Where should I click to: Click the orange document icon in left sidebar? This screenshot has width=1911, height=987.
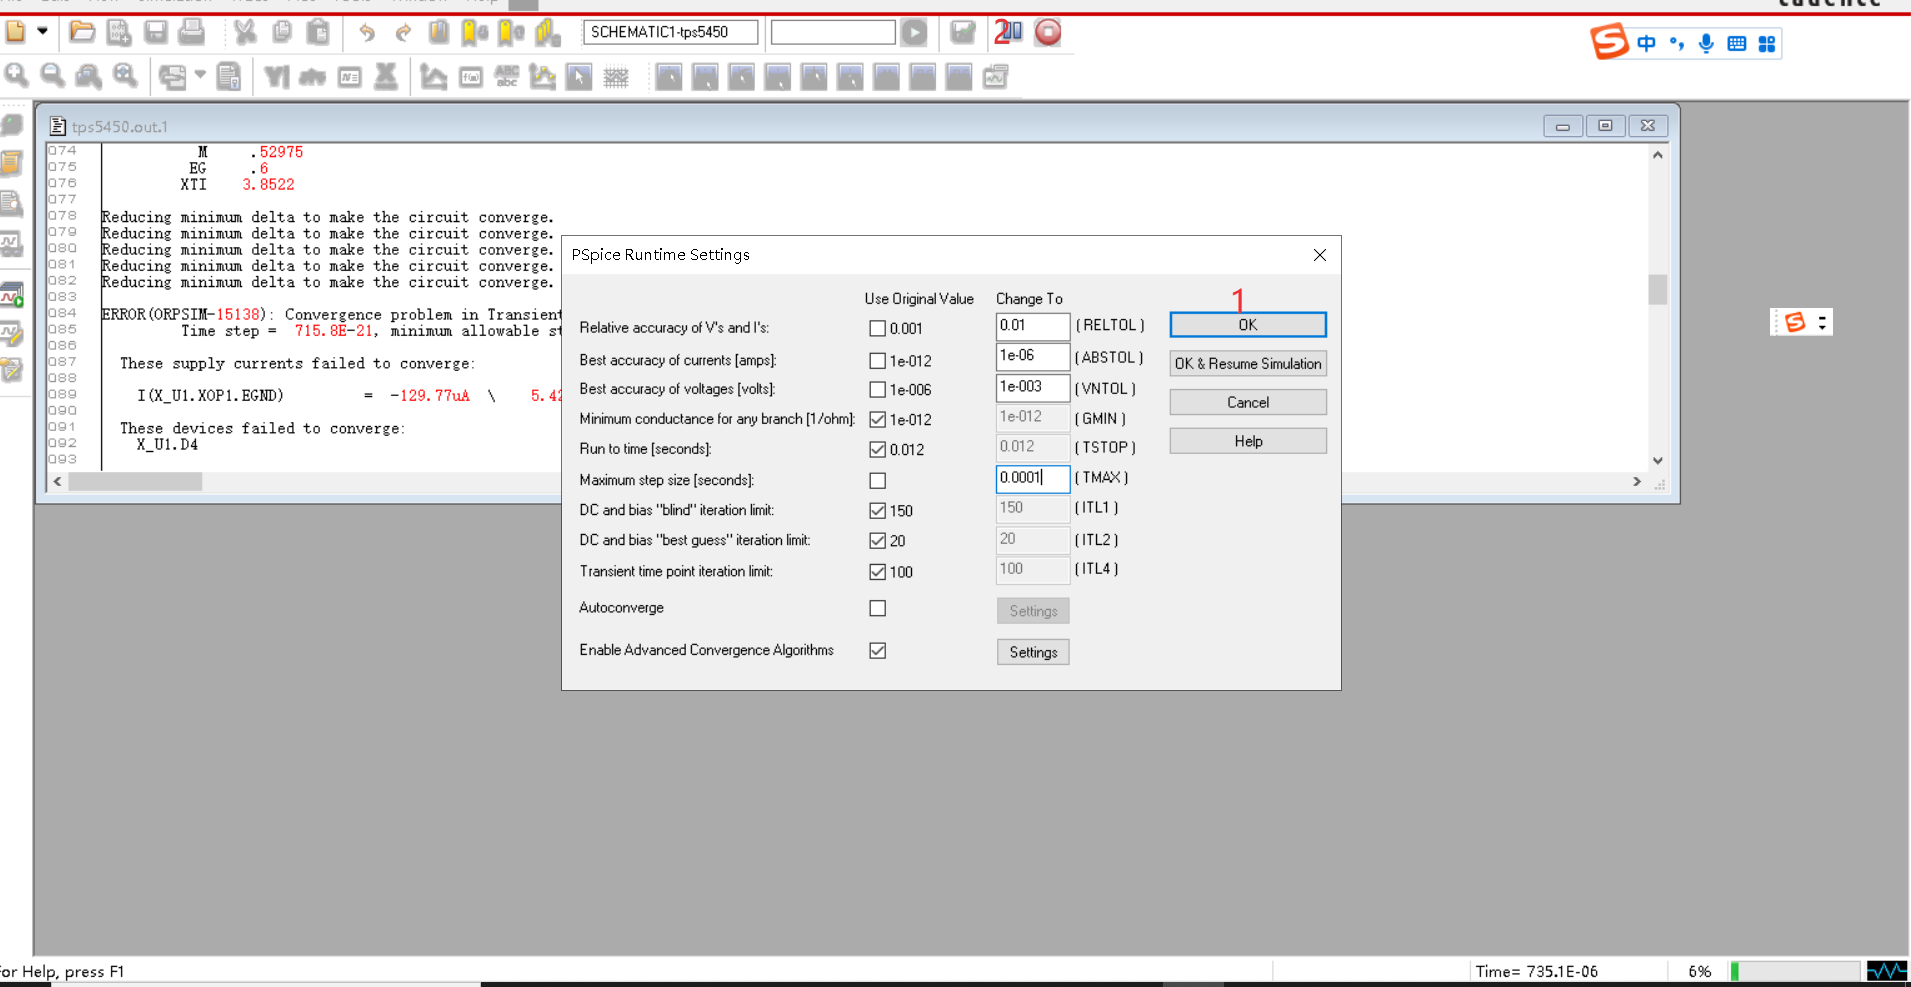[12, 164]
